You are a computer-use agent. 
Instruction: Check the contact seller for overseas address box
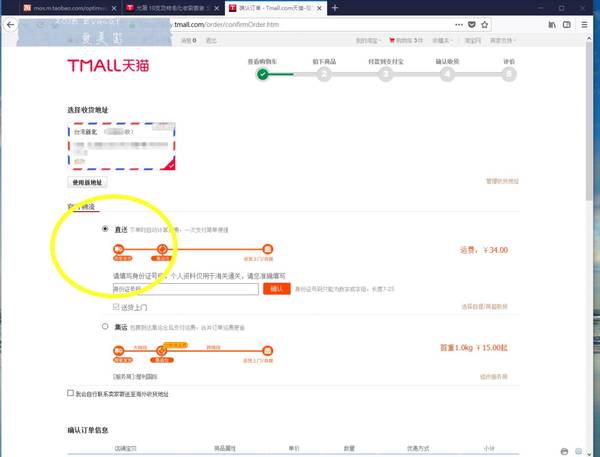click(x=70, y=393)
